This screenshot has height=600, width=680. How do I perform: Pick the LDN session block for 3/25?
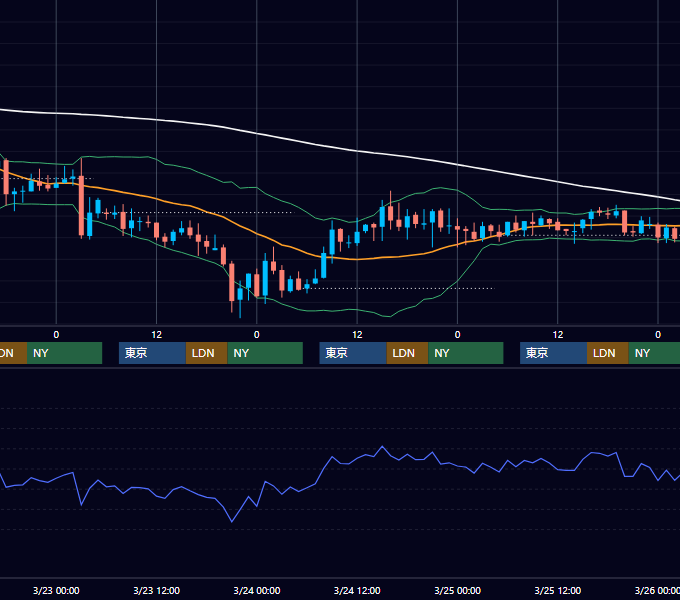[x=608, y=353]
